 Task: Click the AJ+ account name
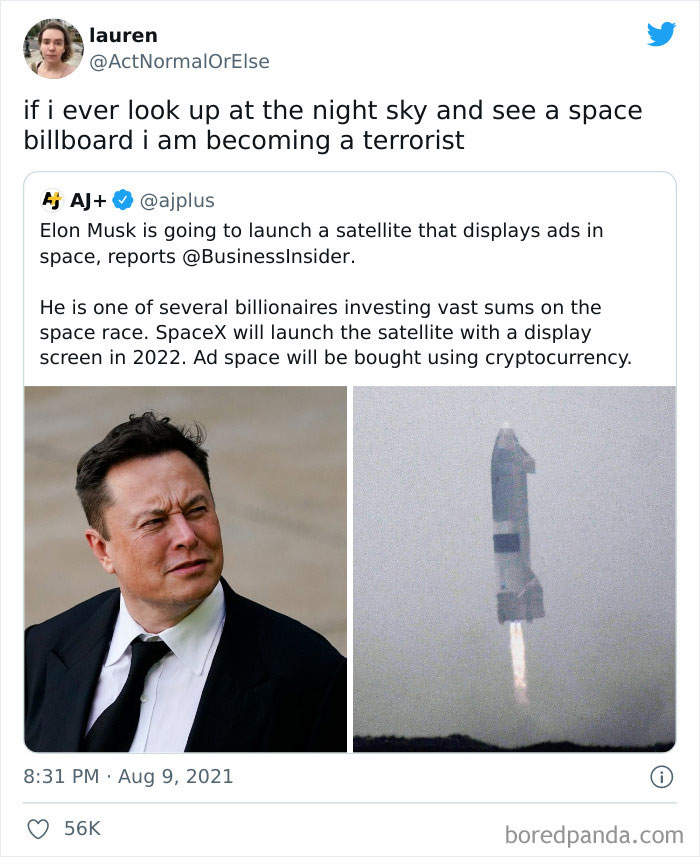(x=88, y=199)
